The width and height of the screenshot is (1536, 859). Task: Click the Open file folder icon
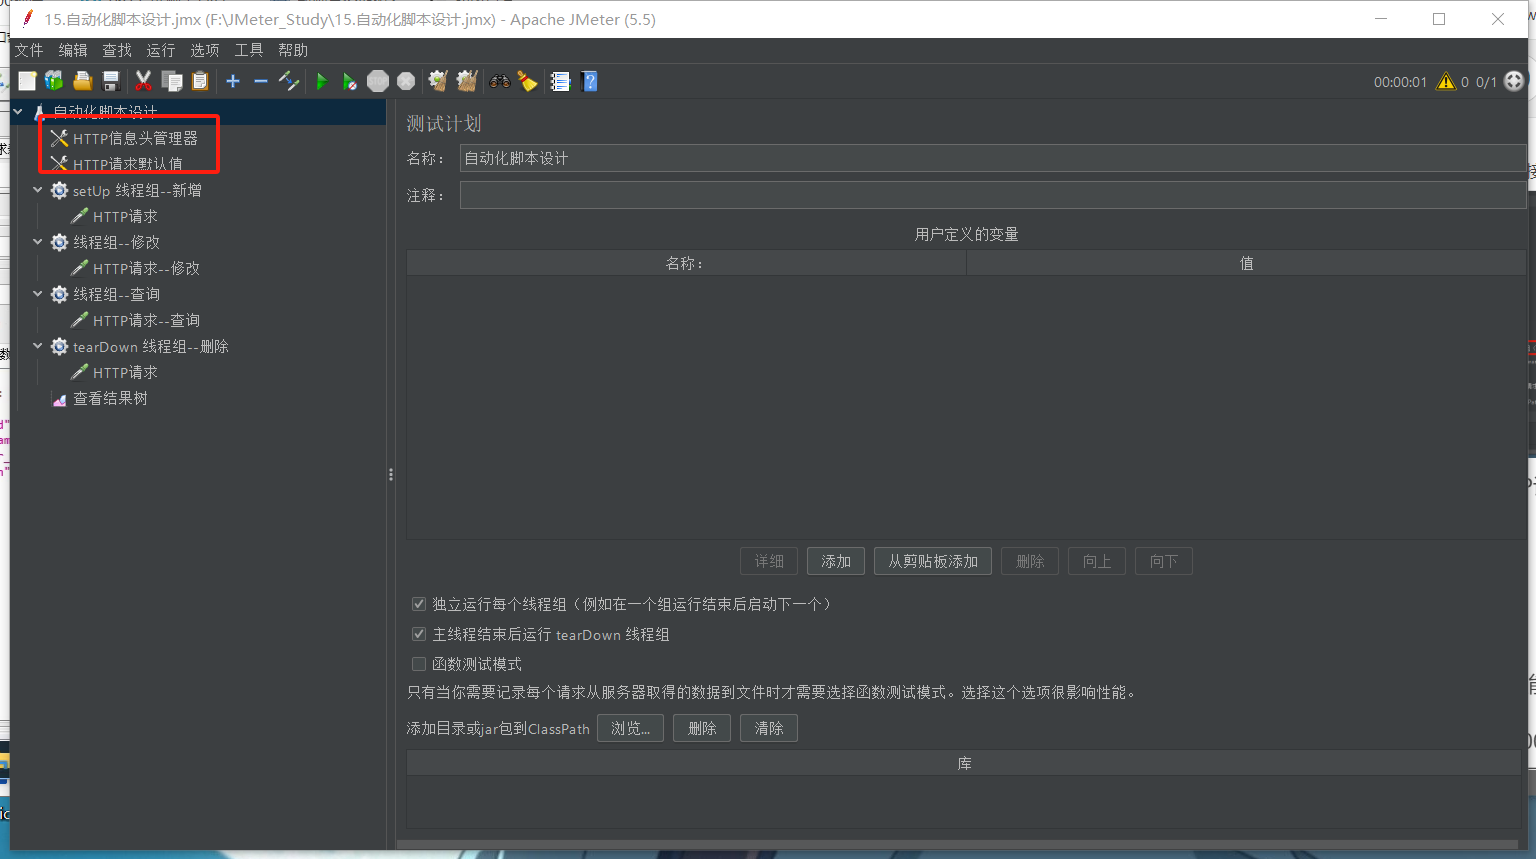click(x=83, y=81)
